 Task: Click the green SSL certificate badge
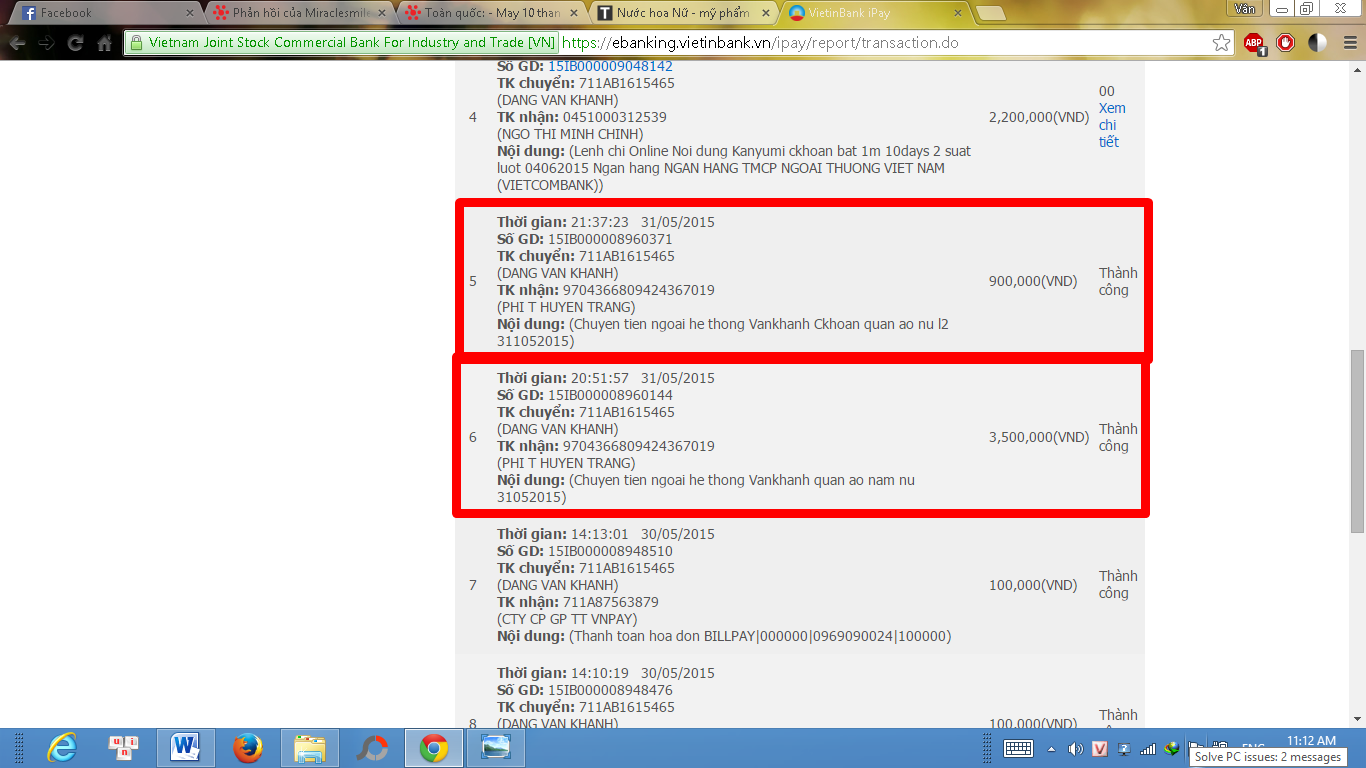pyautogui.click(x=341, y=43)
